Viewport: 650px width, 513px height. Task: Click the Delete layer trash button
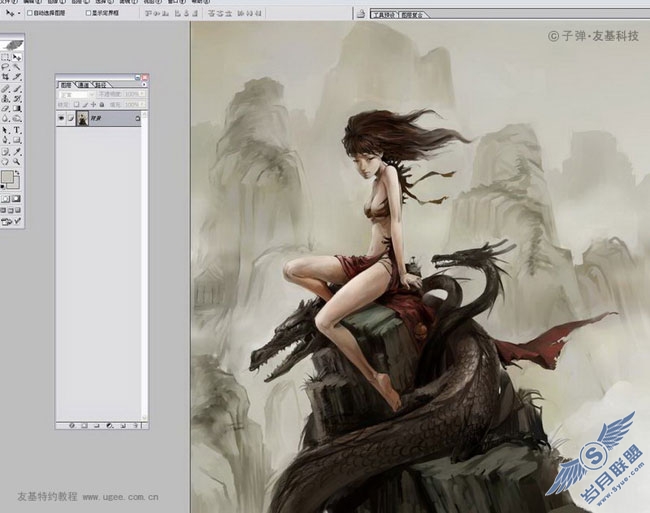136,426
